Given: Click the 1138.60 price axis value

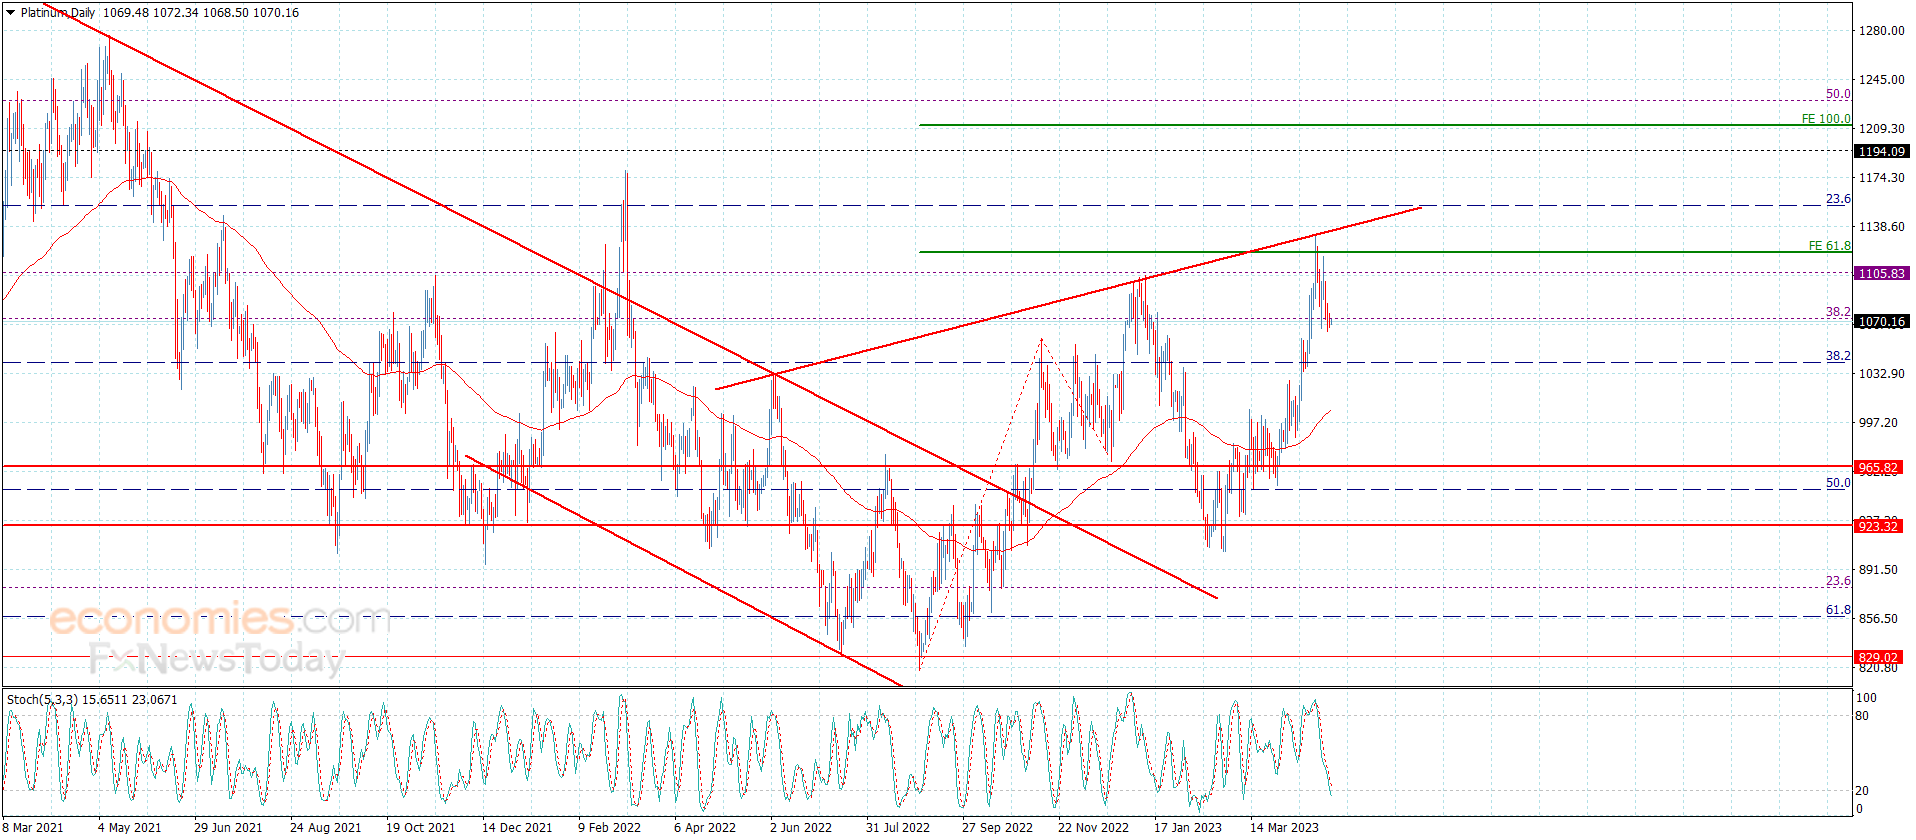Looking at the screenshot, I should click(x=1881, y=227).
